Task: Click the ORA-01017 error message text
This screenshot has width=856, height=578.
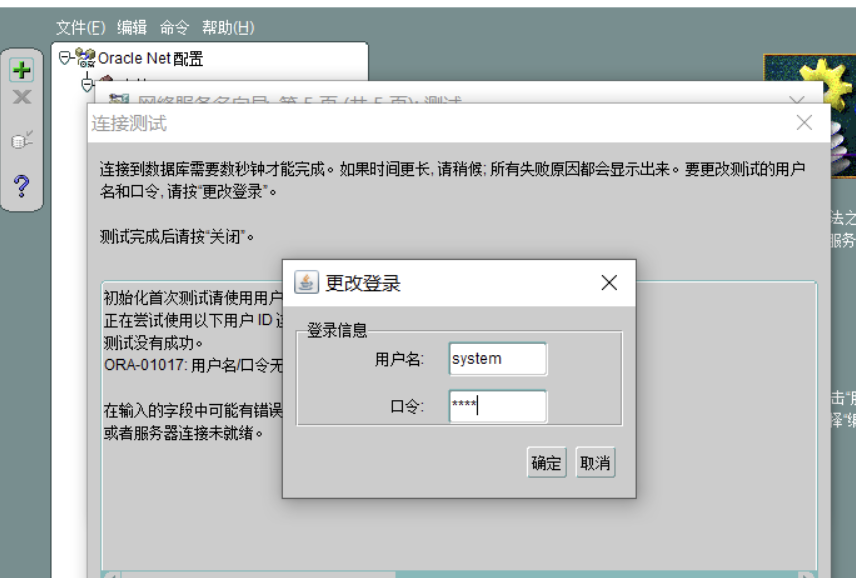Action: coord(193,365)
